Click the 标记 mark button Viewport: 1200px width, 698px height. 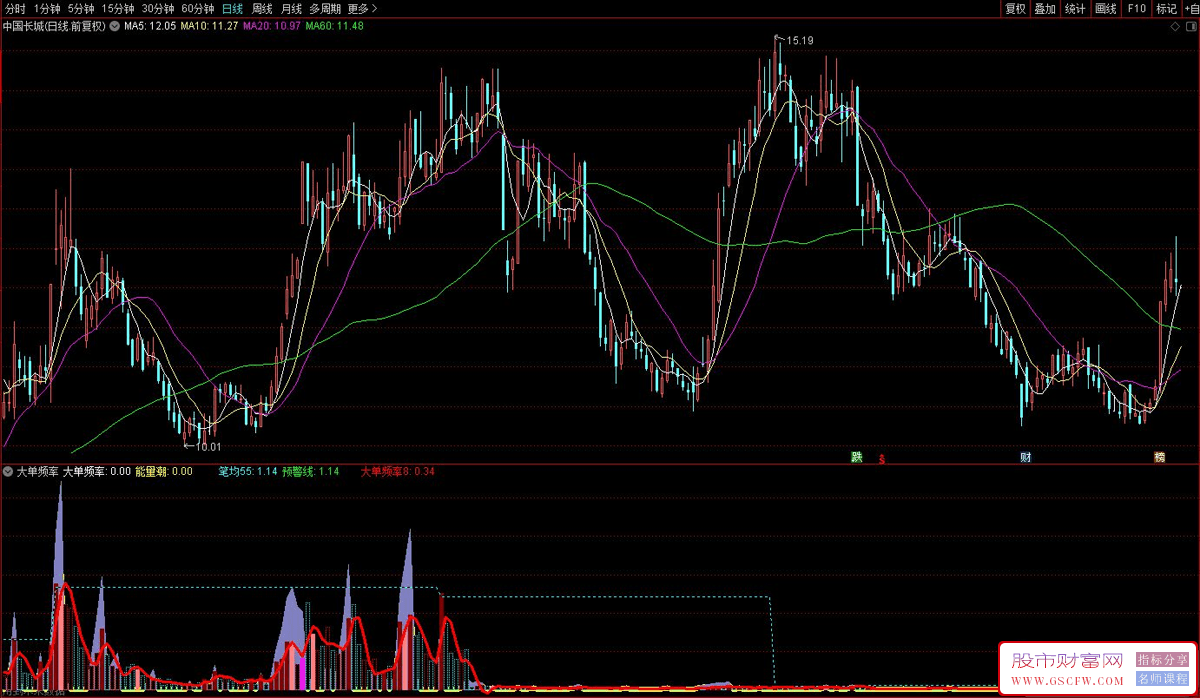tap(1166, 8)
